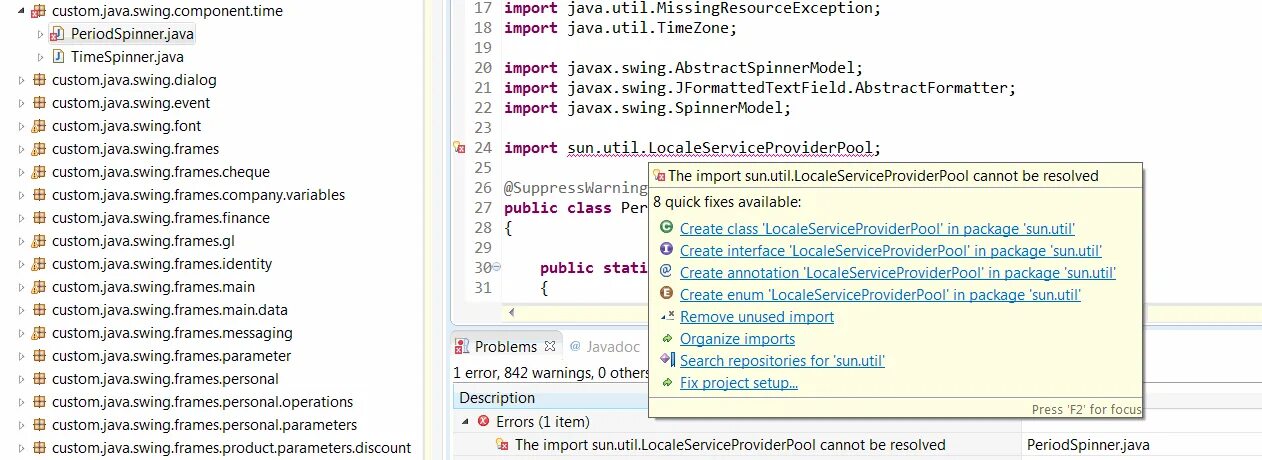This screenshot has width=1262, height=460.
Task: Click the custom.java.swing.frames.identity package icon
Action: tap(39, 264)
